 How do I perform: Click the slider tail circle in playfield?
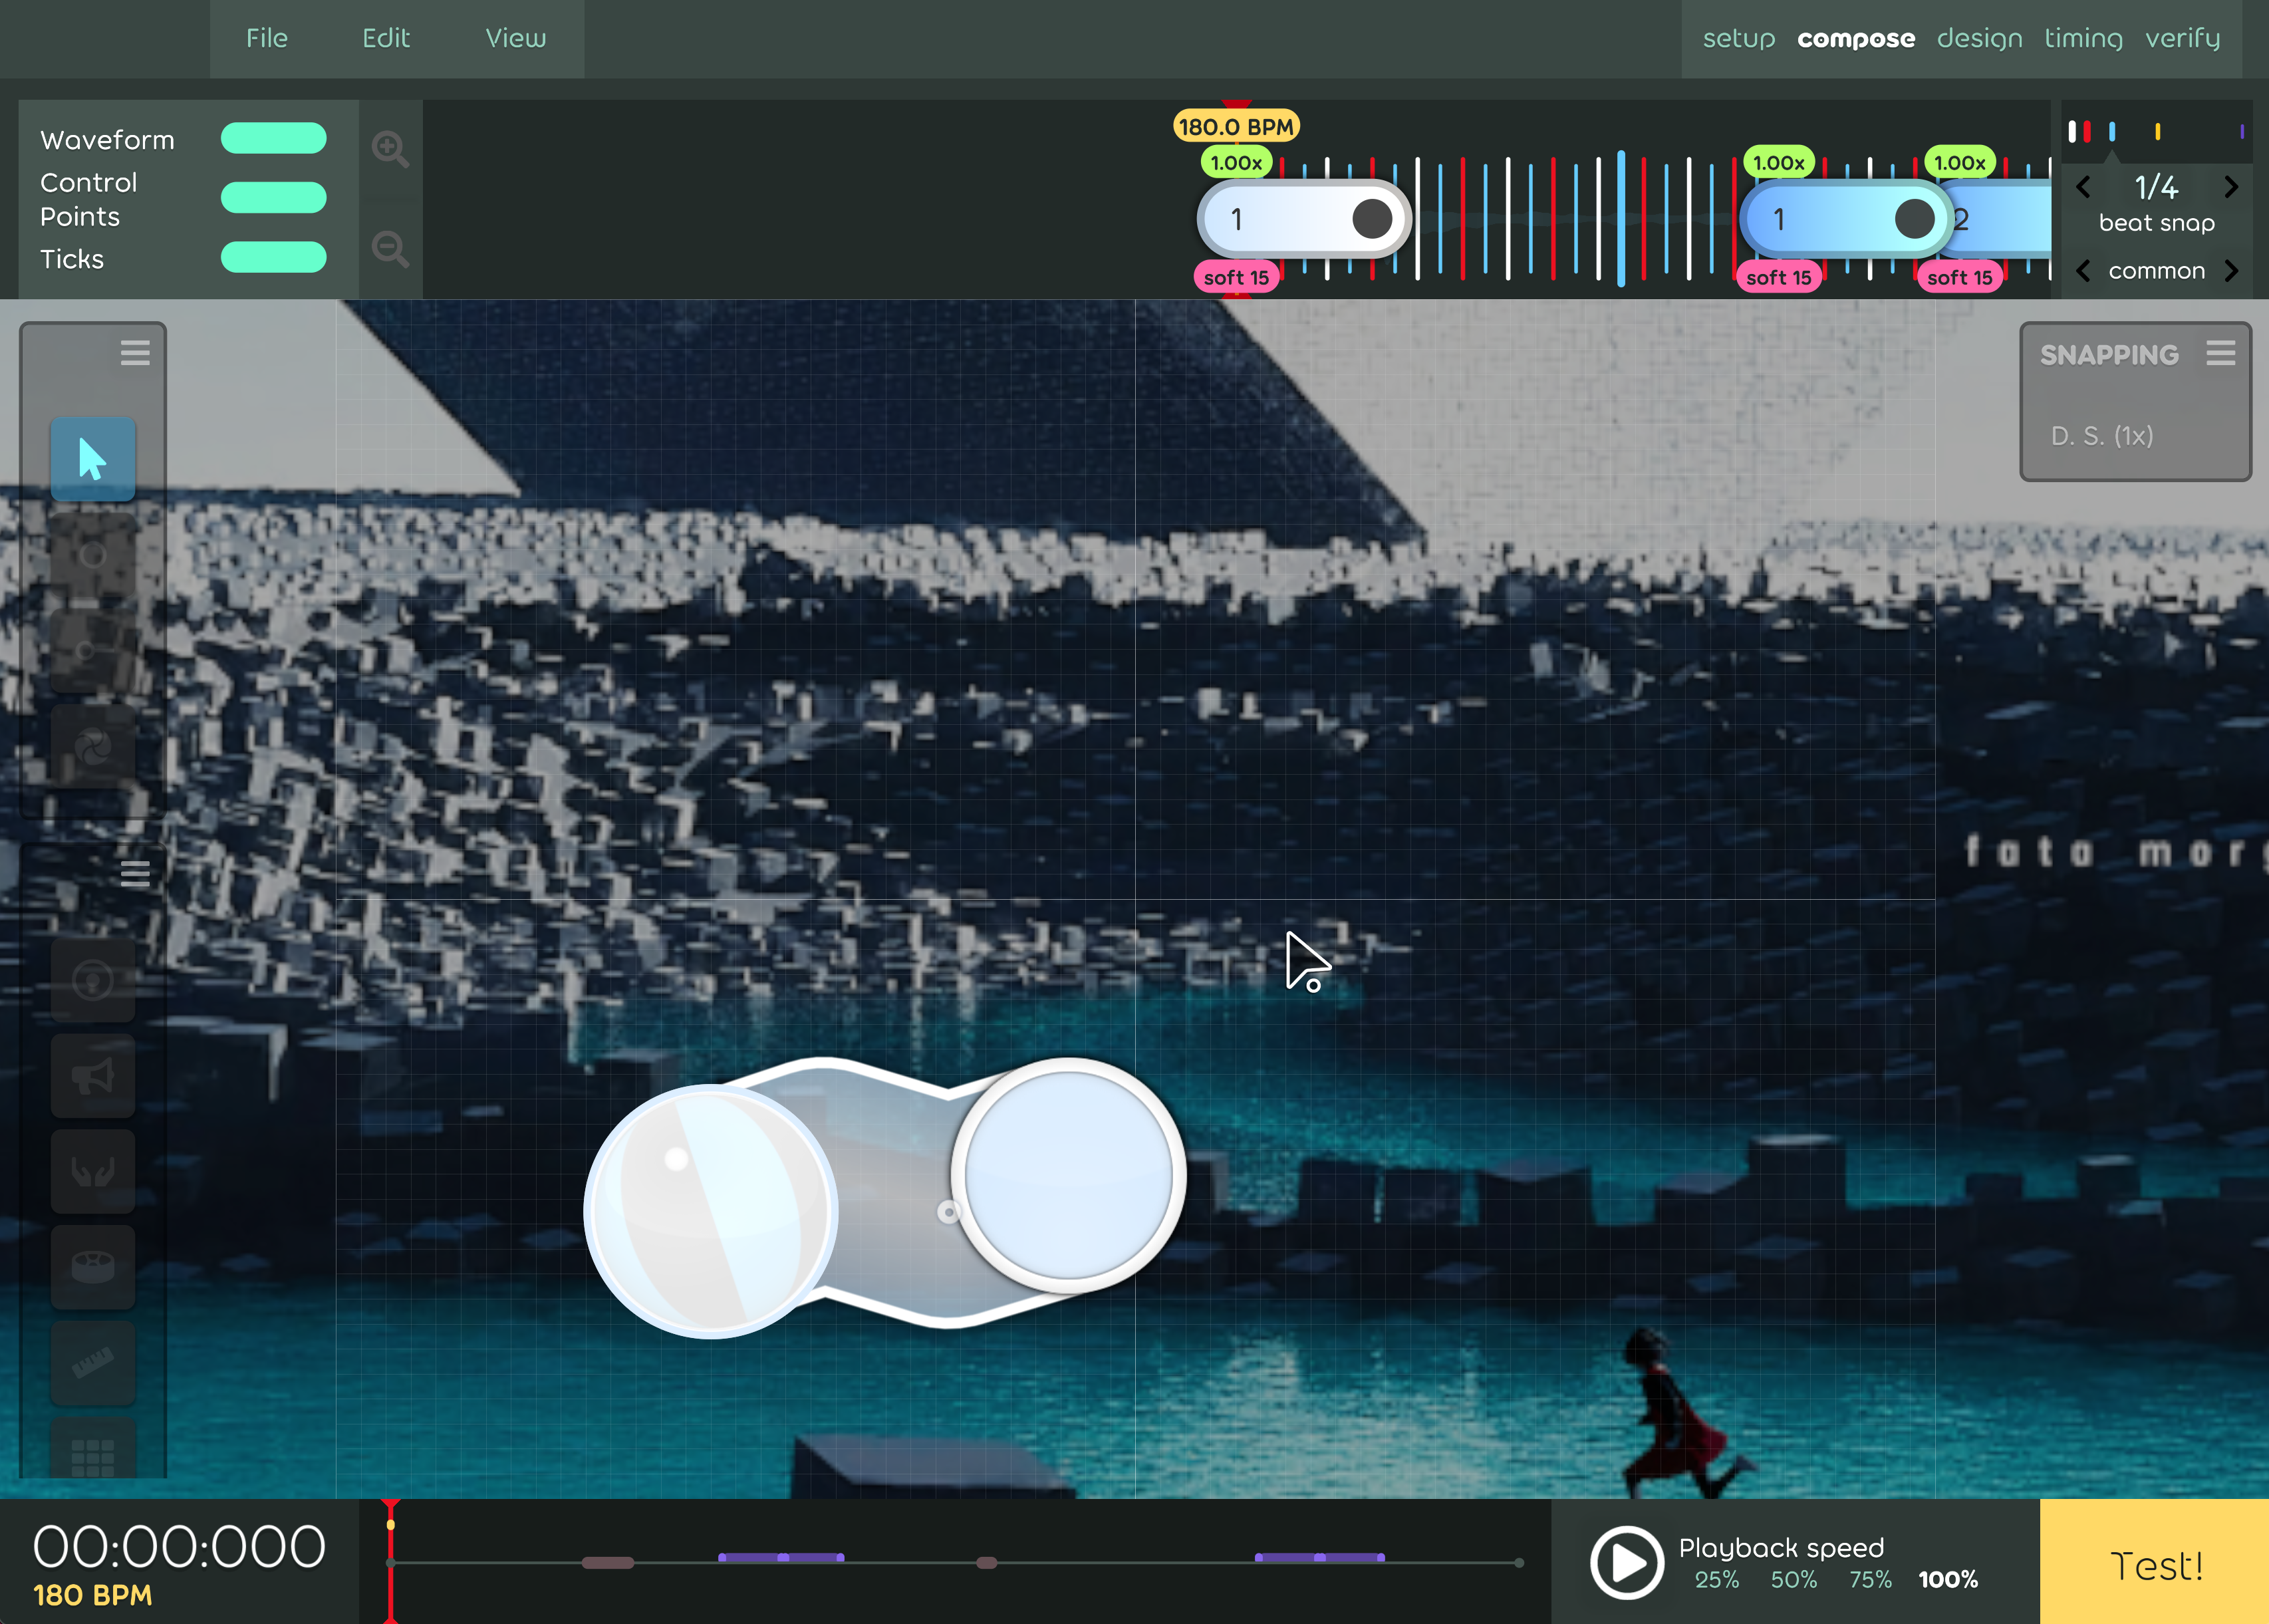point(1069,1176)
